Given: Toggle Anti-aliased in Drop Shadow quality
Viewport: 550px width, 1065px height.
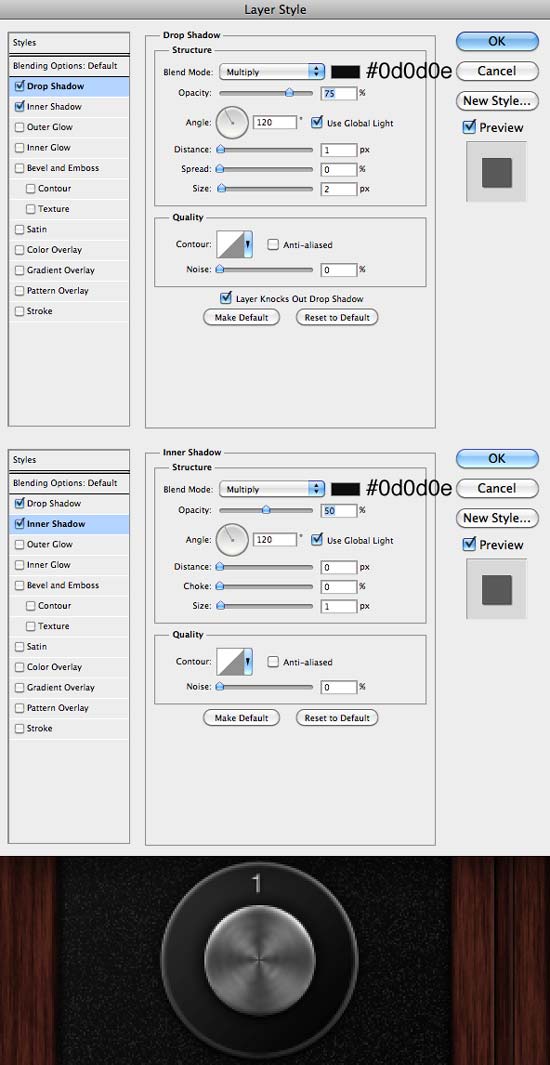Looking at the screenshot, I should coord(273,245).
